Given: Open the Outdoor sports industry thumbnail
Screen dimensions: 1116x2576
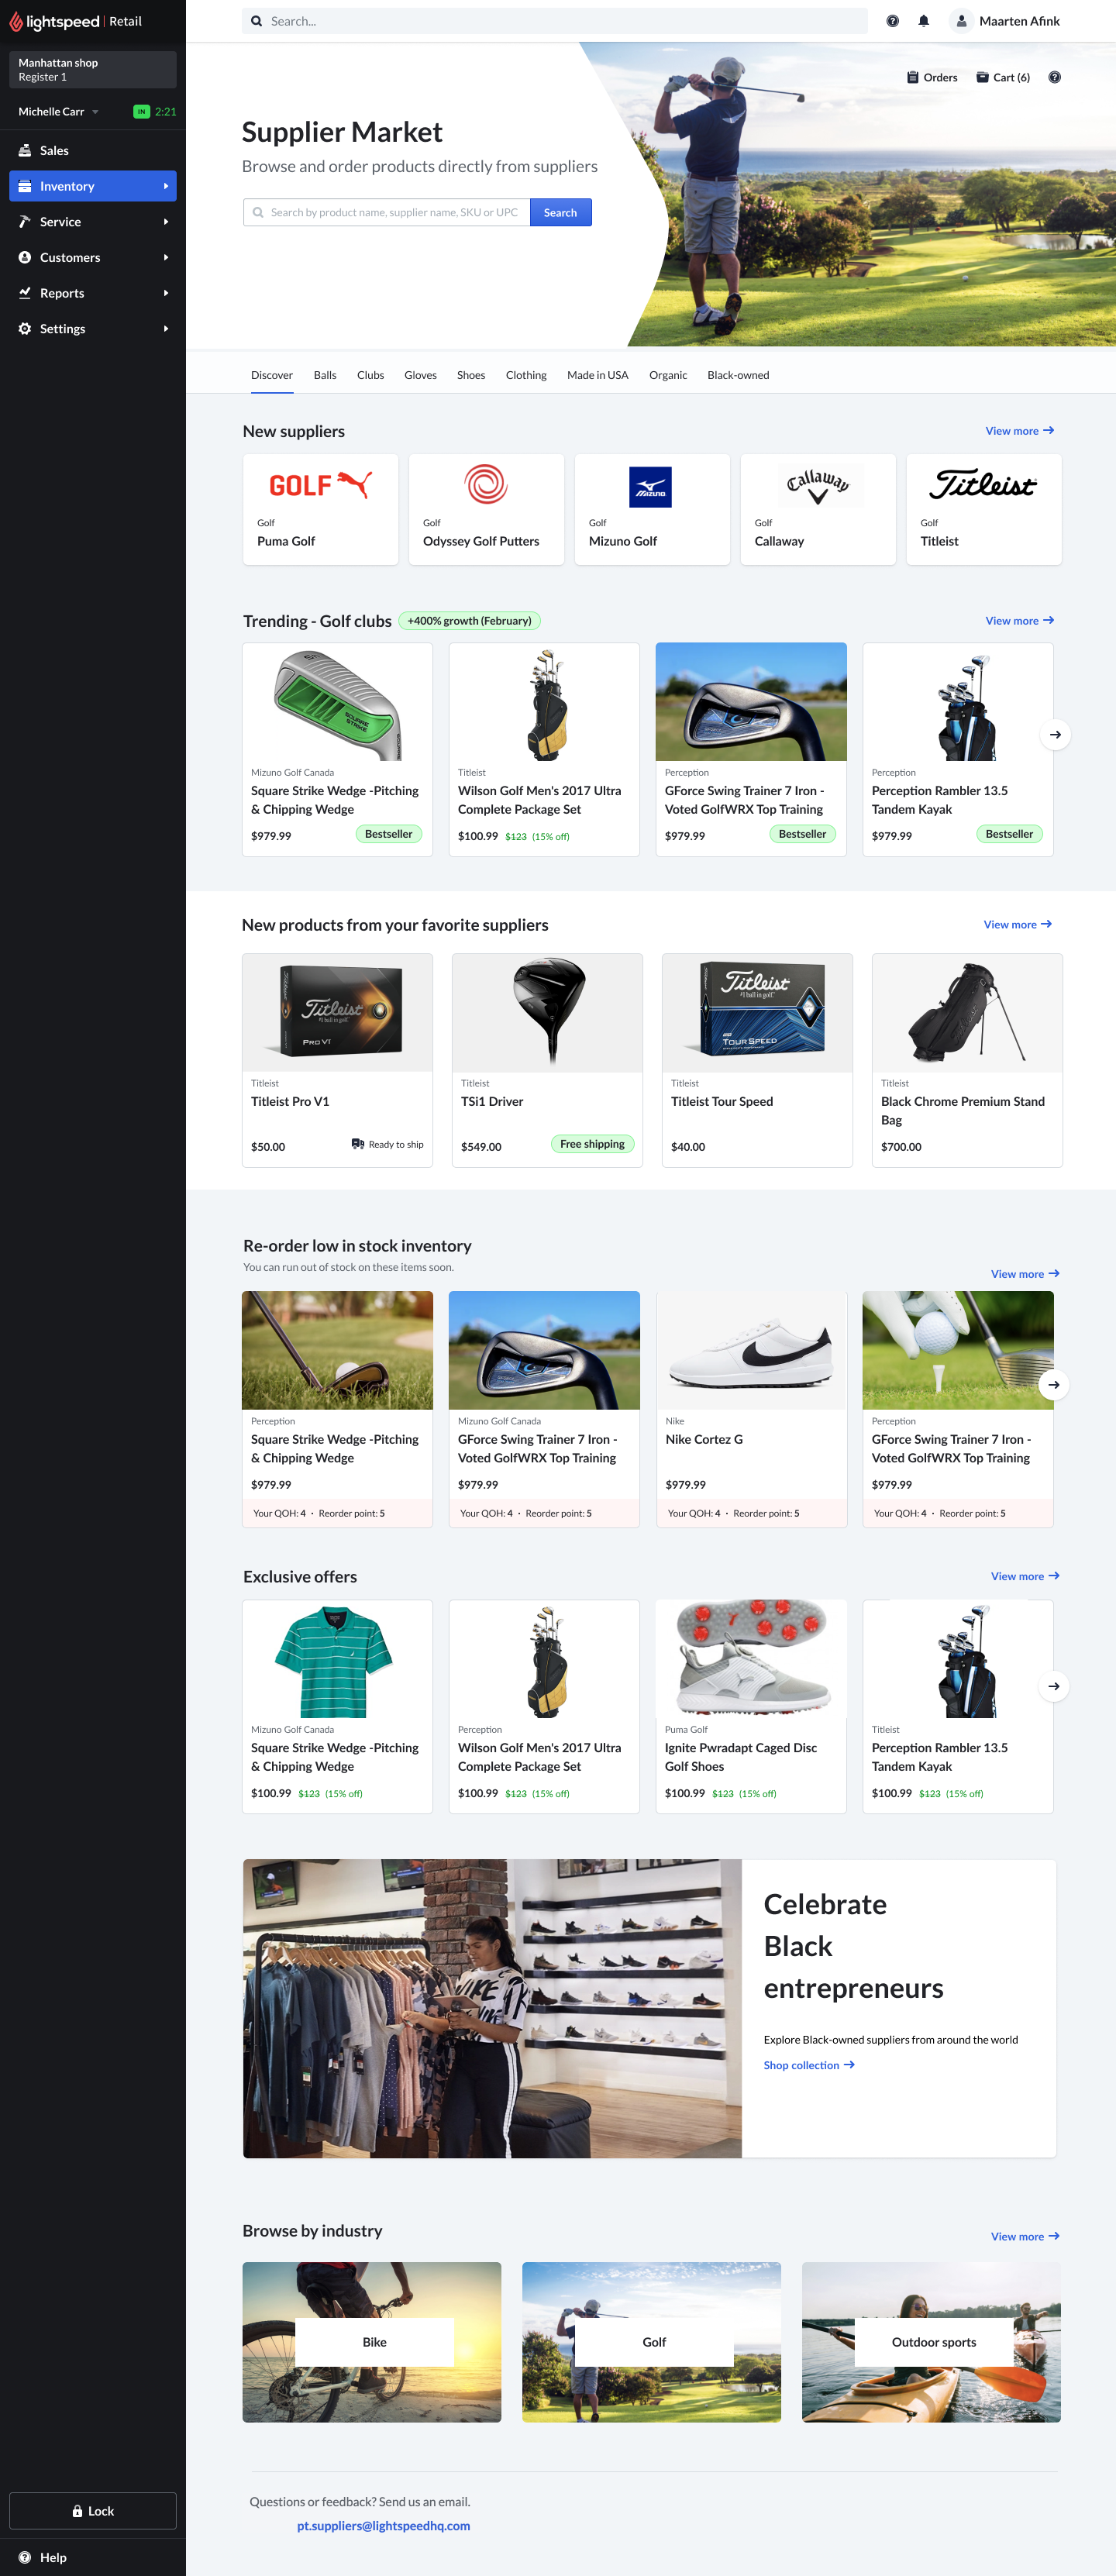Looking at the screenshot, I should pos(931,2342).
